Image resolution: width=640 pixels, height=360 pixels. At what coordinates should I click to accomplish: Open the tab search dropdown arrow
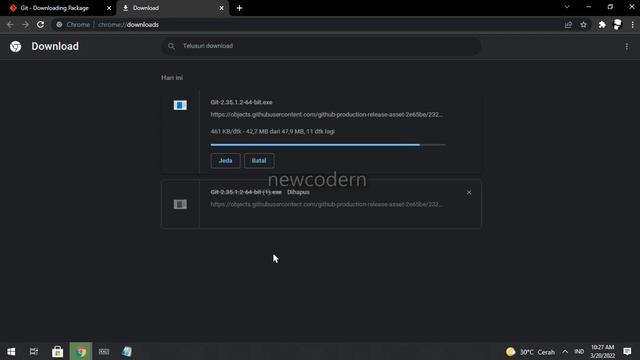[x=567, y=7]
